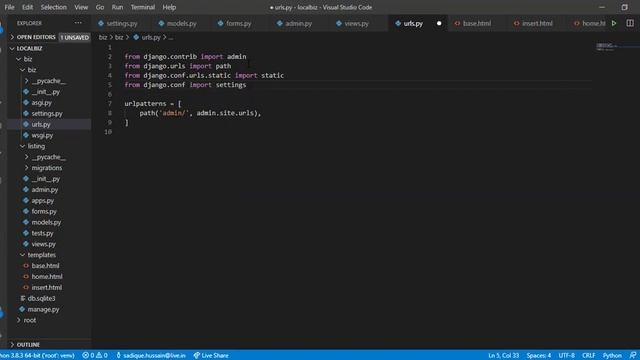This screenshot has height=360, width=640.
Task: Change line endings via CRLF
Action: (589, 355)
